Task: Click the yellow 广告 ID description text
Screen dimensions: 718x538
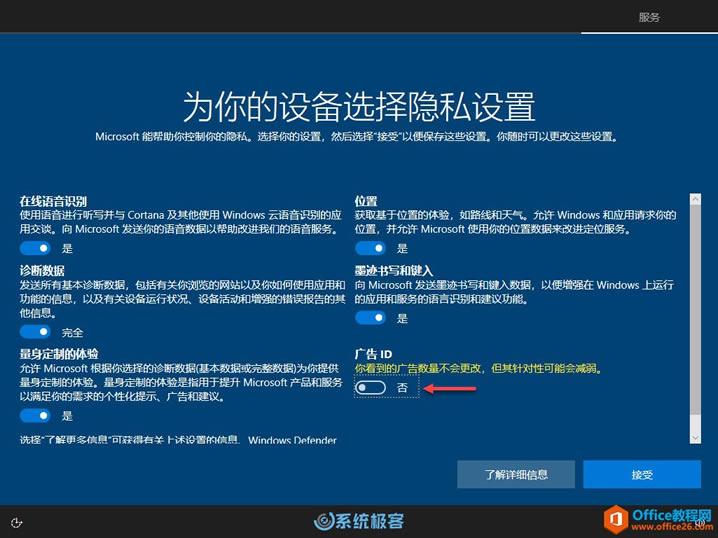Action: click(x=479, y=368)
